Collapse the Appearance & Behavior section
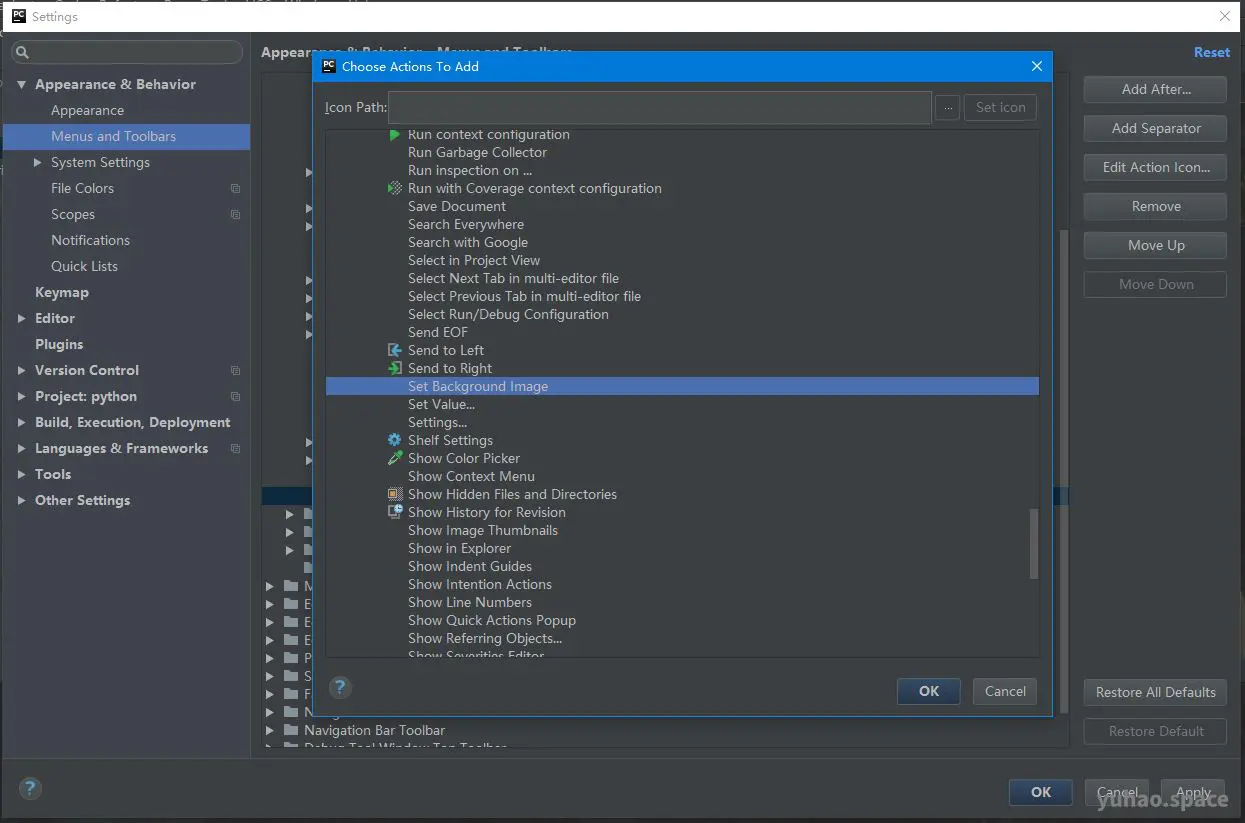The height and width of the screenshot is (823, 1245). [x=21, y=84]
